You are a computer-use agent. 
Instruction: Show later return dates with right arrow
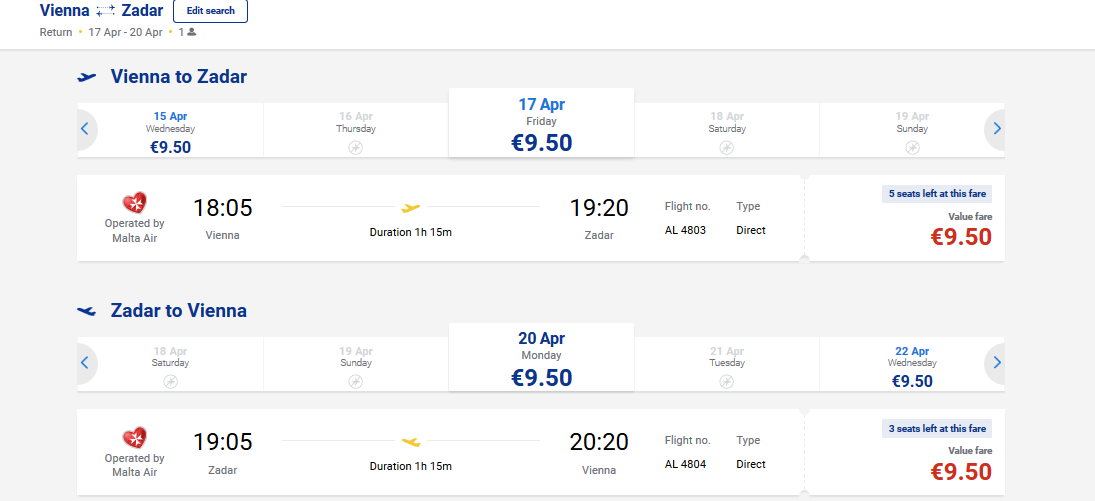[995, 363]
